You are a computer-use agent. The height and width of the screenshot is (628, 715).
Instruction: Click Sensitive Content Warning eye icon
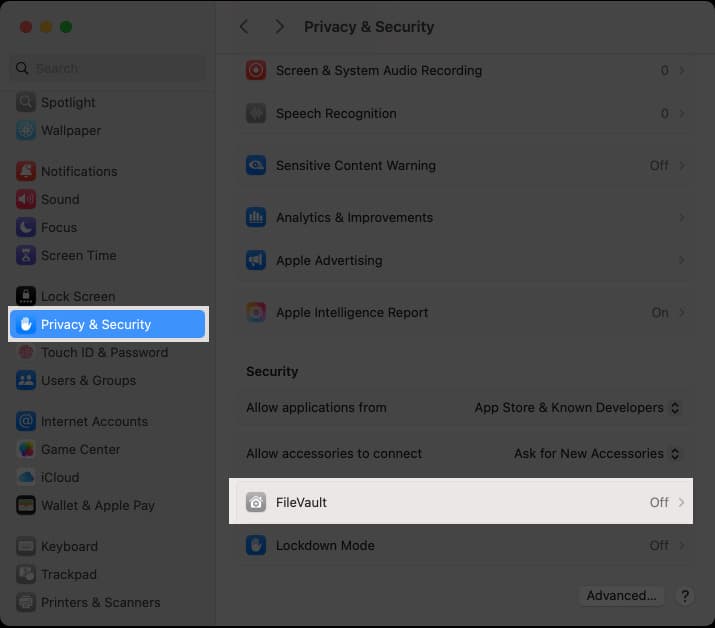point(256,165)
